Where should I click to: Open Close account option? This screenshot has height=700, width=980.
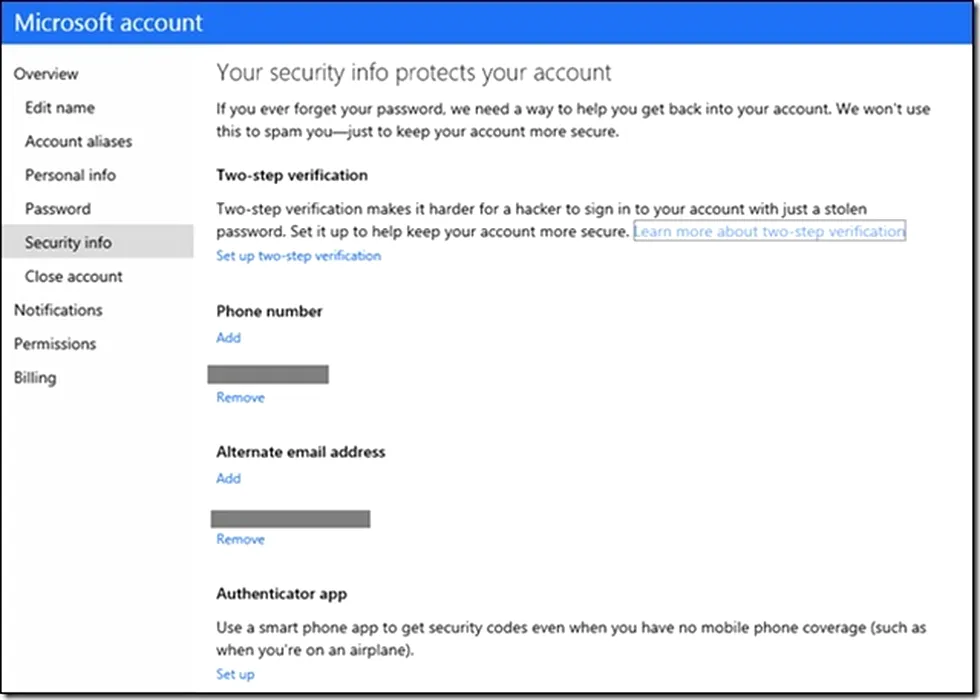(74, 276)
